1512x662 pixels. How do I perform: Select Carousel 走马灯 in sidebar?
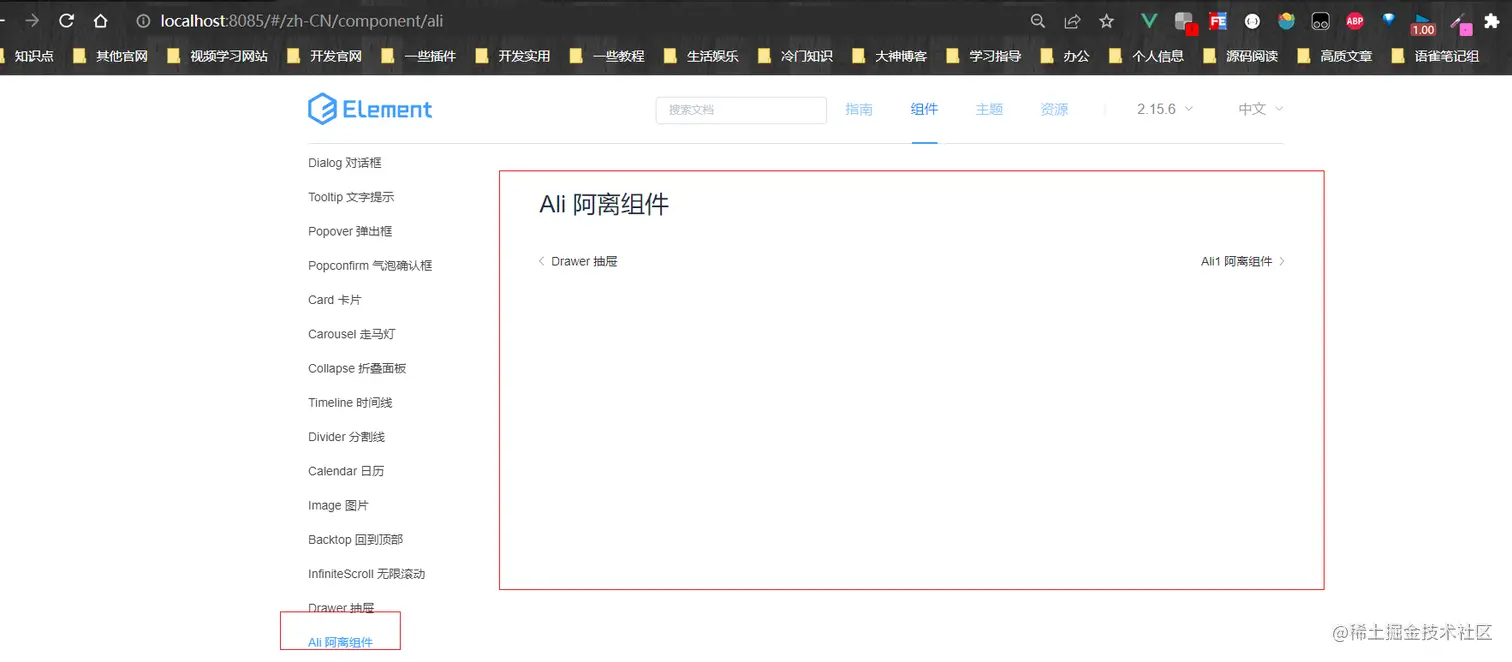pos(352,334)
